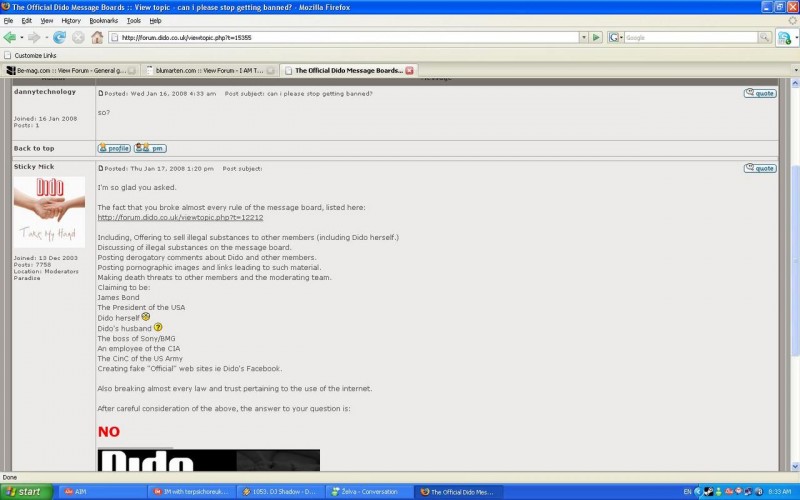Switch to the blumarten.com View Forum tab
800x500 pixels.
[209, 70]
